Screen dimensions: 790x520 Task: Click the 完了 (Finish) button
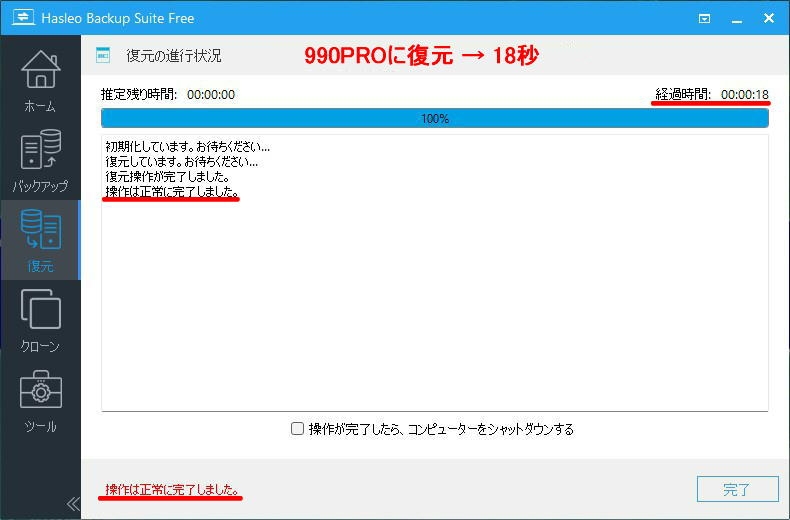point(738,489)
